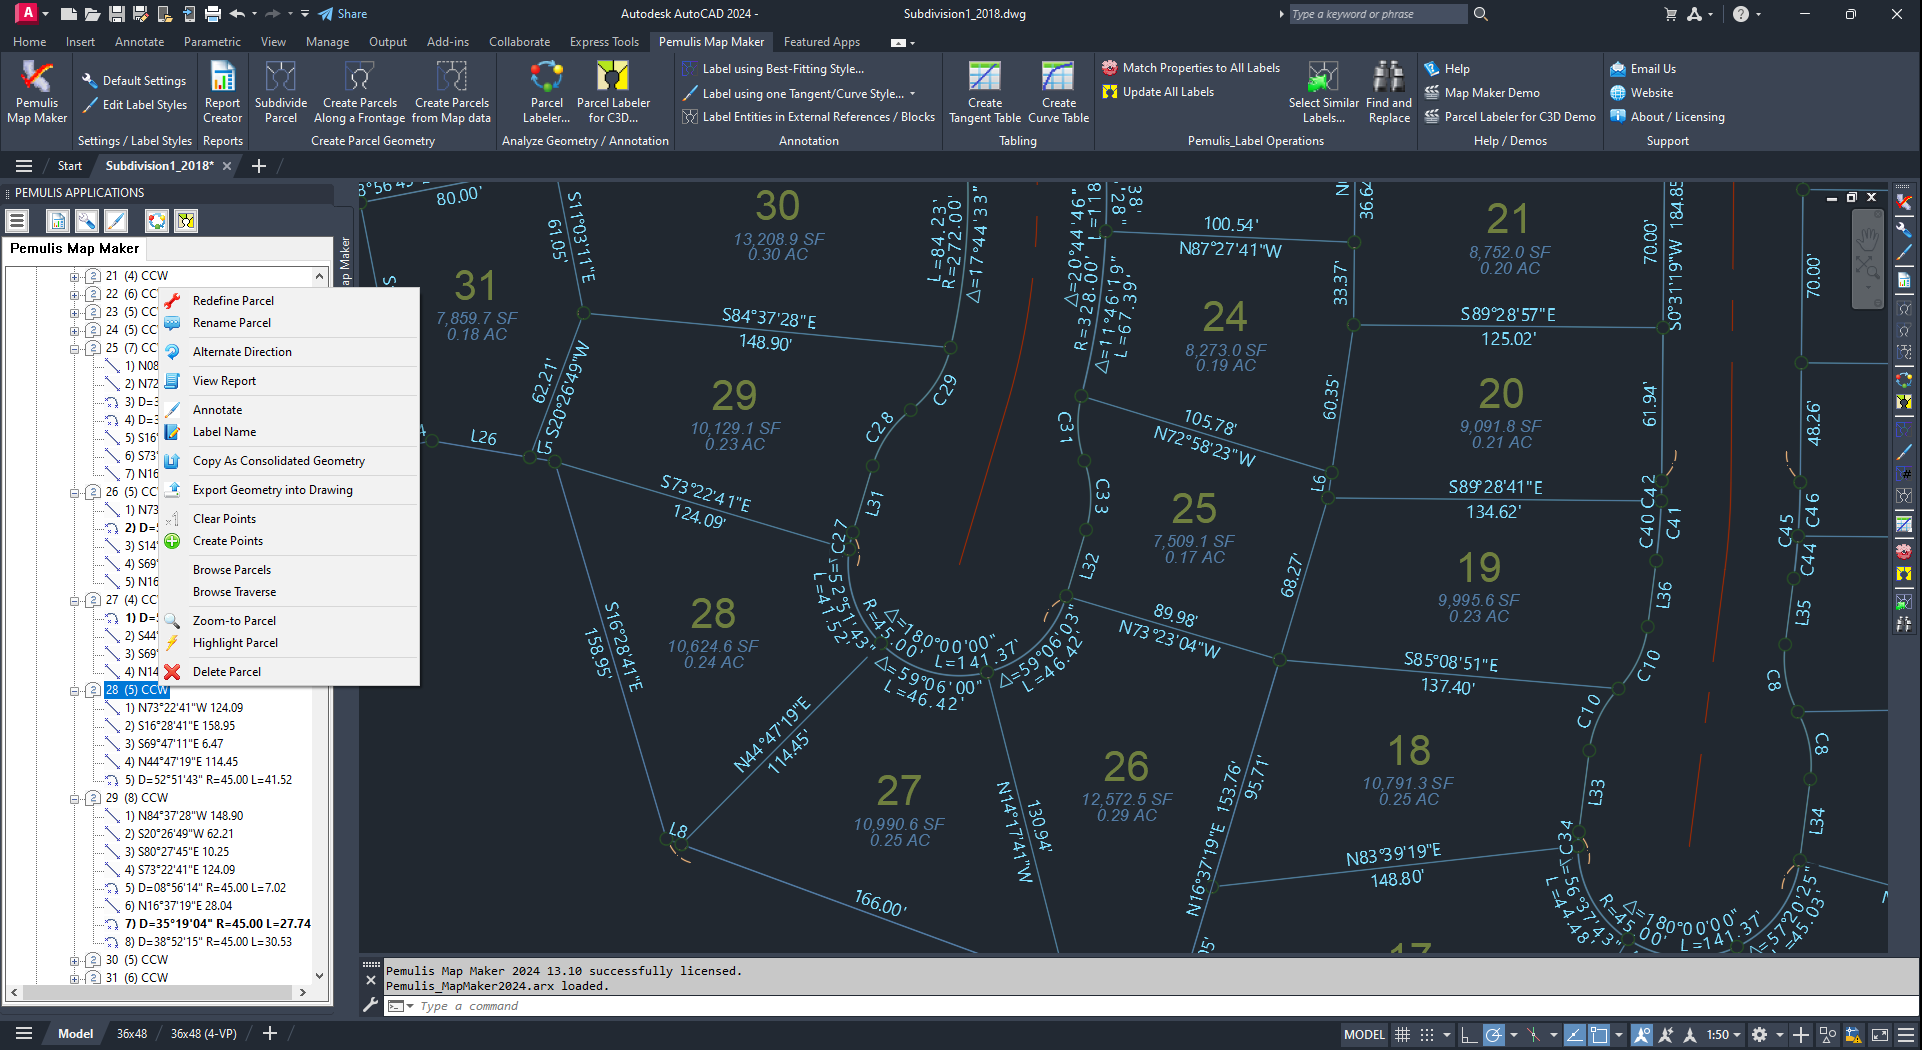Launch Parcel Labeler for C3D
The height and width of the screenshot is (1050, 1922).
(613, 92)
